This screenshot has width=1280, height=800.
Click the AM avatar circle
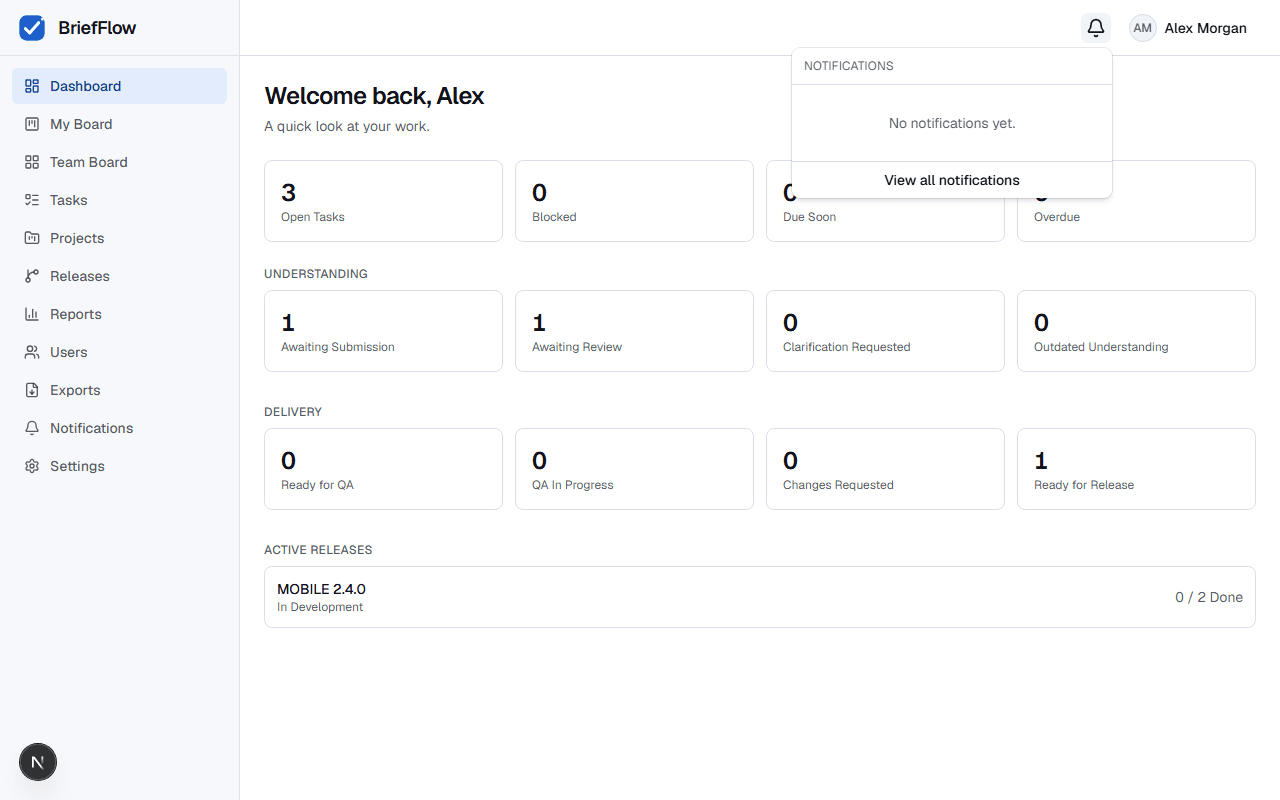coord(1143,28)
